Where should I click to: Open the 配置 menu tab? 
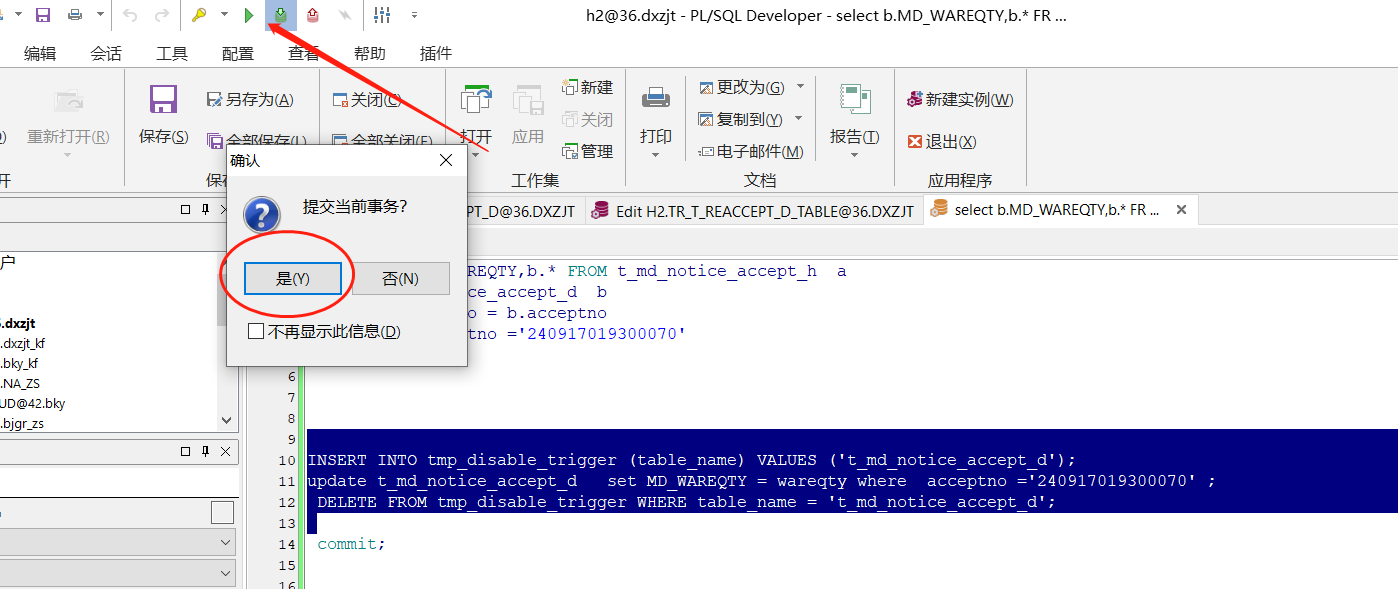tap(238, 53)
